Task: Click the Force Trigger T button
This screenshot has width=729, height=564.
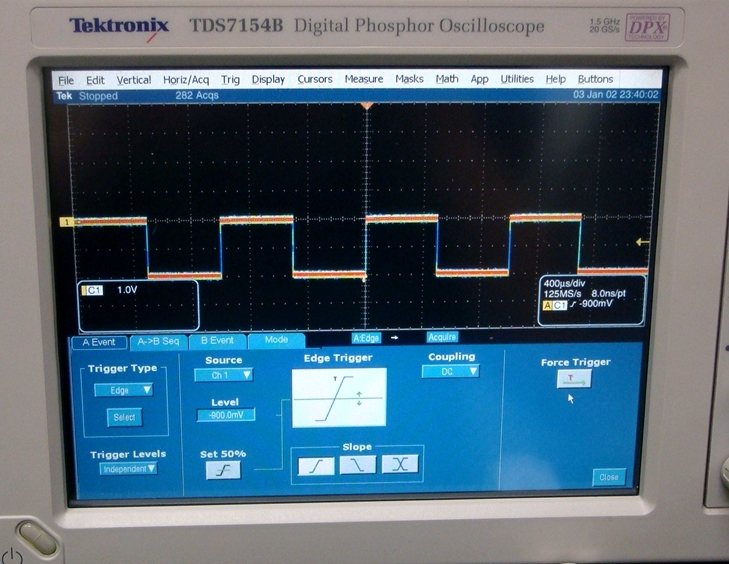Action: coord(574,379)
